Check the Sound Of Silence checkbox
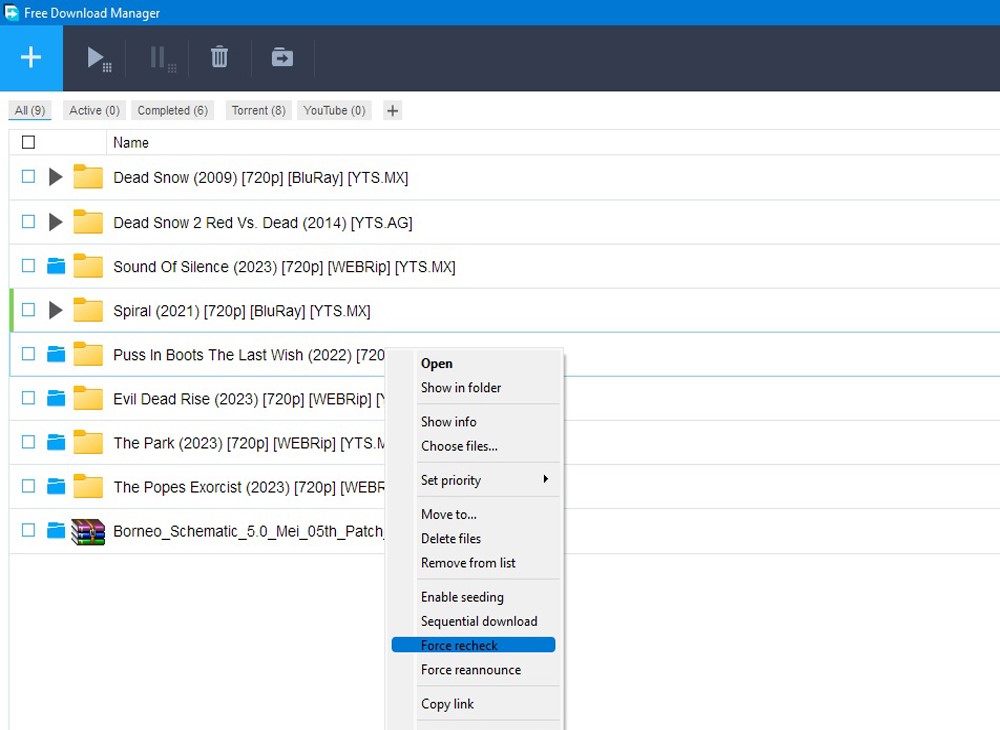The height and width of the screenshot is (730, 1000). coord(28,265)
